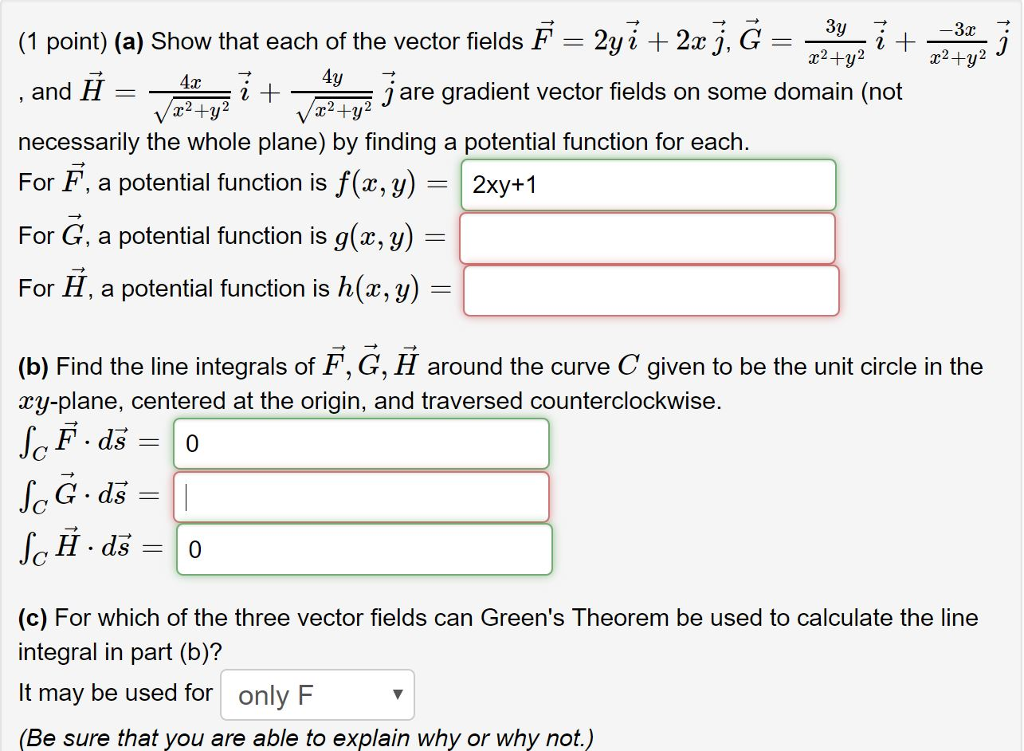The width and height of the screenshot is (1024, 751).
Task: Open the Green's Theorem answer selector
Action: [316, 694]
